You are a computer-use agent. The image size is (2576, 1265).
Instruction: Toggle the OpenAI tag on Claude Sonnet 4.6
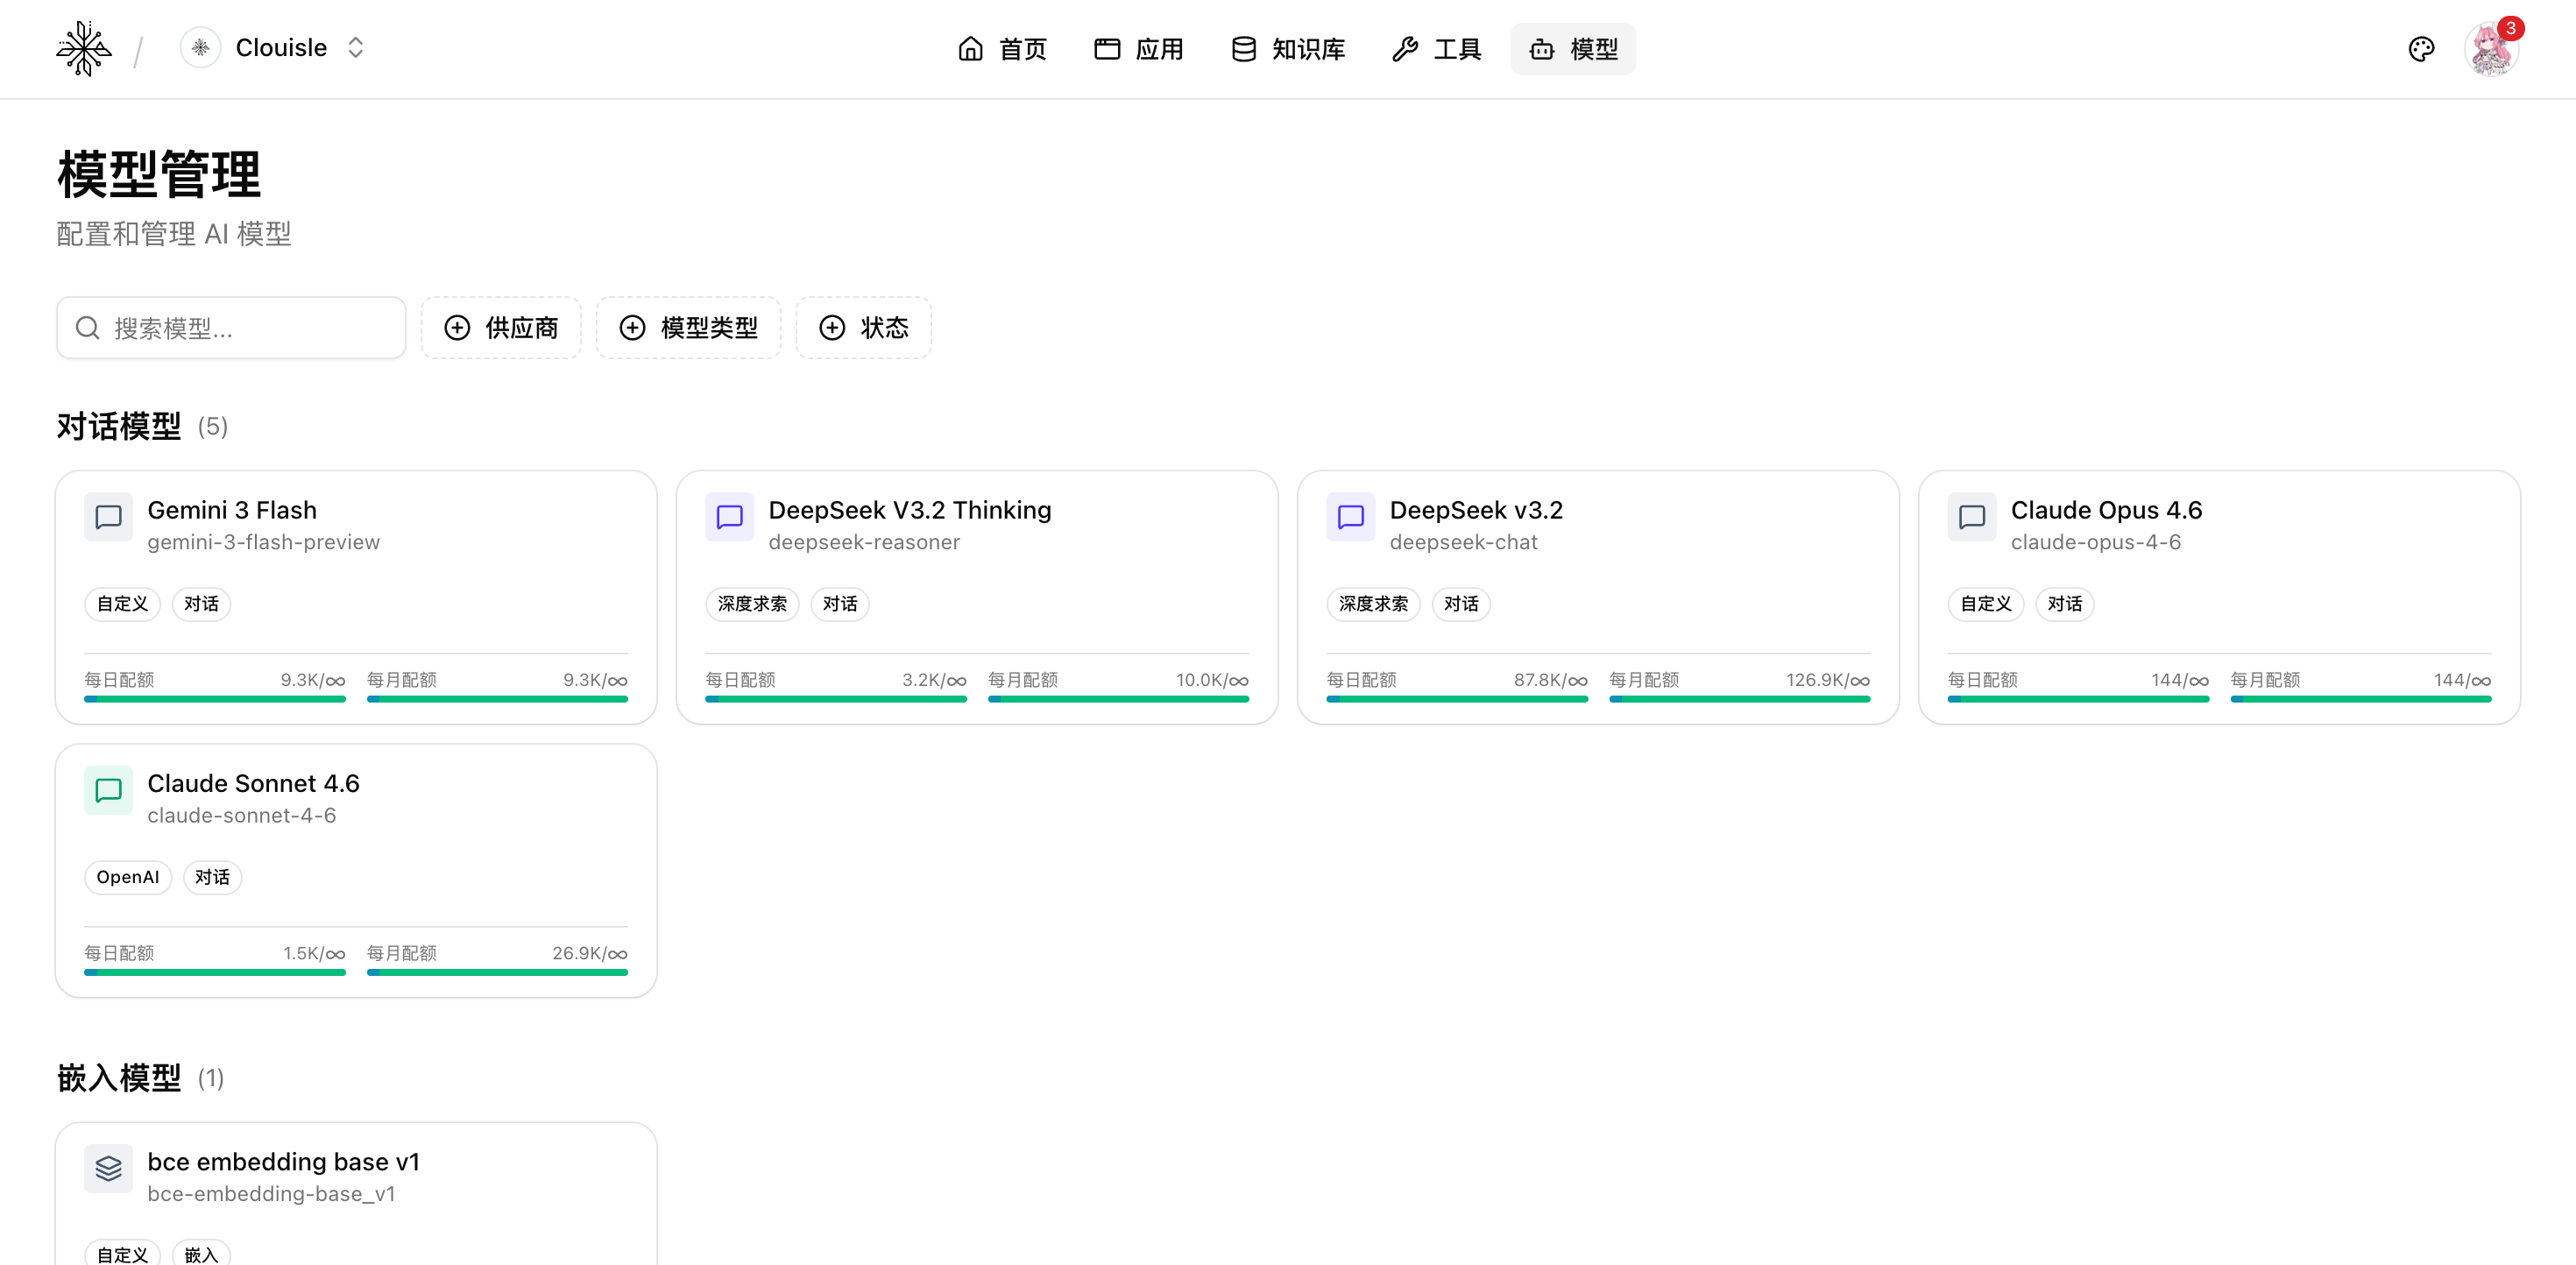pyautogui.click(x=127, y=877)
